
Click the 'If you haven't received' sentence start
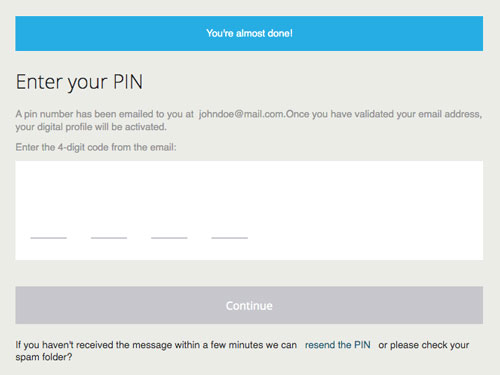(65, 345)
